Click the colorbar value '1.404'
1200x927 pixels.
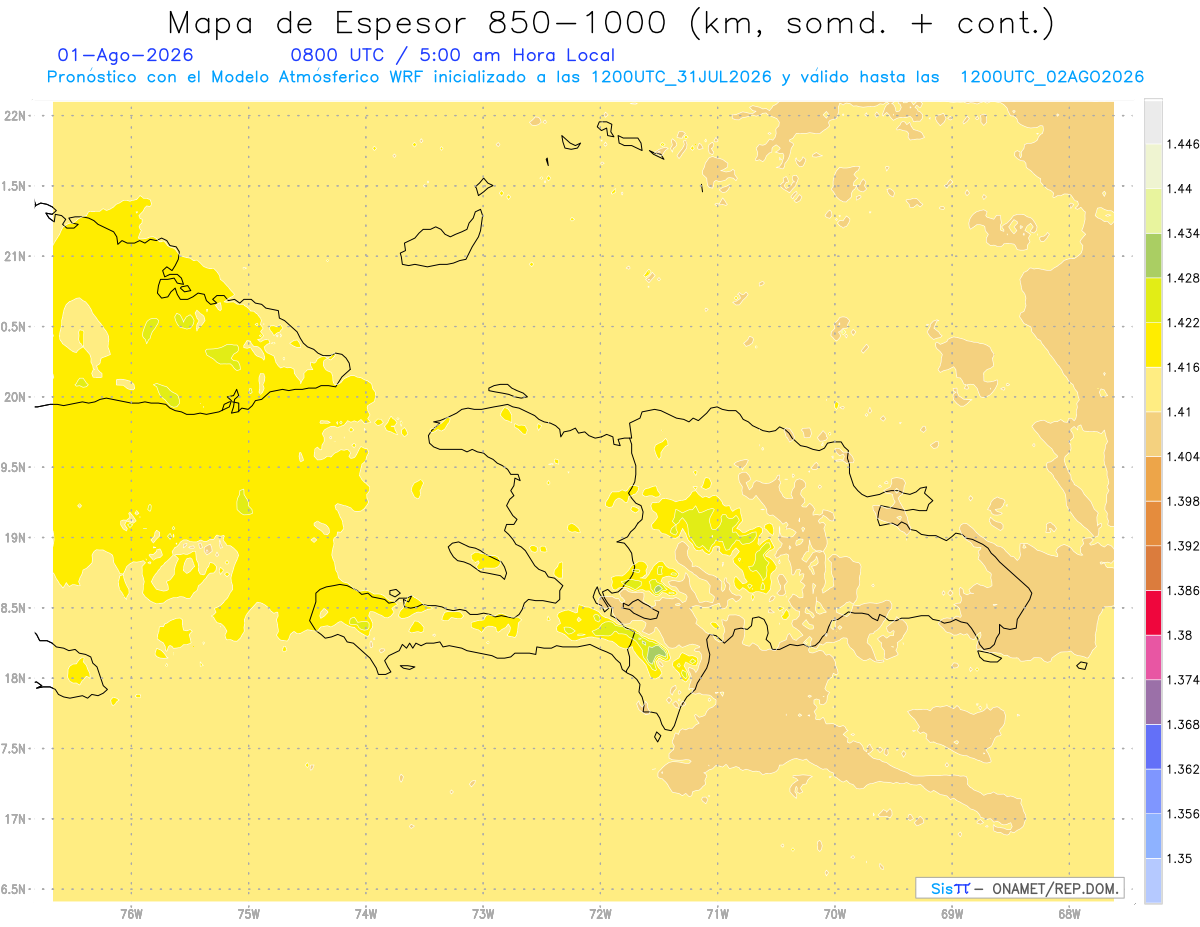click(x=1183, y=456)
